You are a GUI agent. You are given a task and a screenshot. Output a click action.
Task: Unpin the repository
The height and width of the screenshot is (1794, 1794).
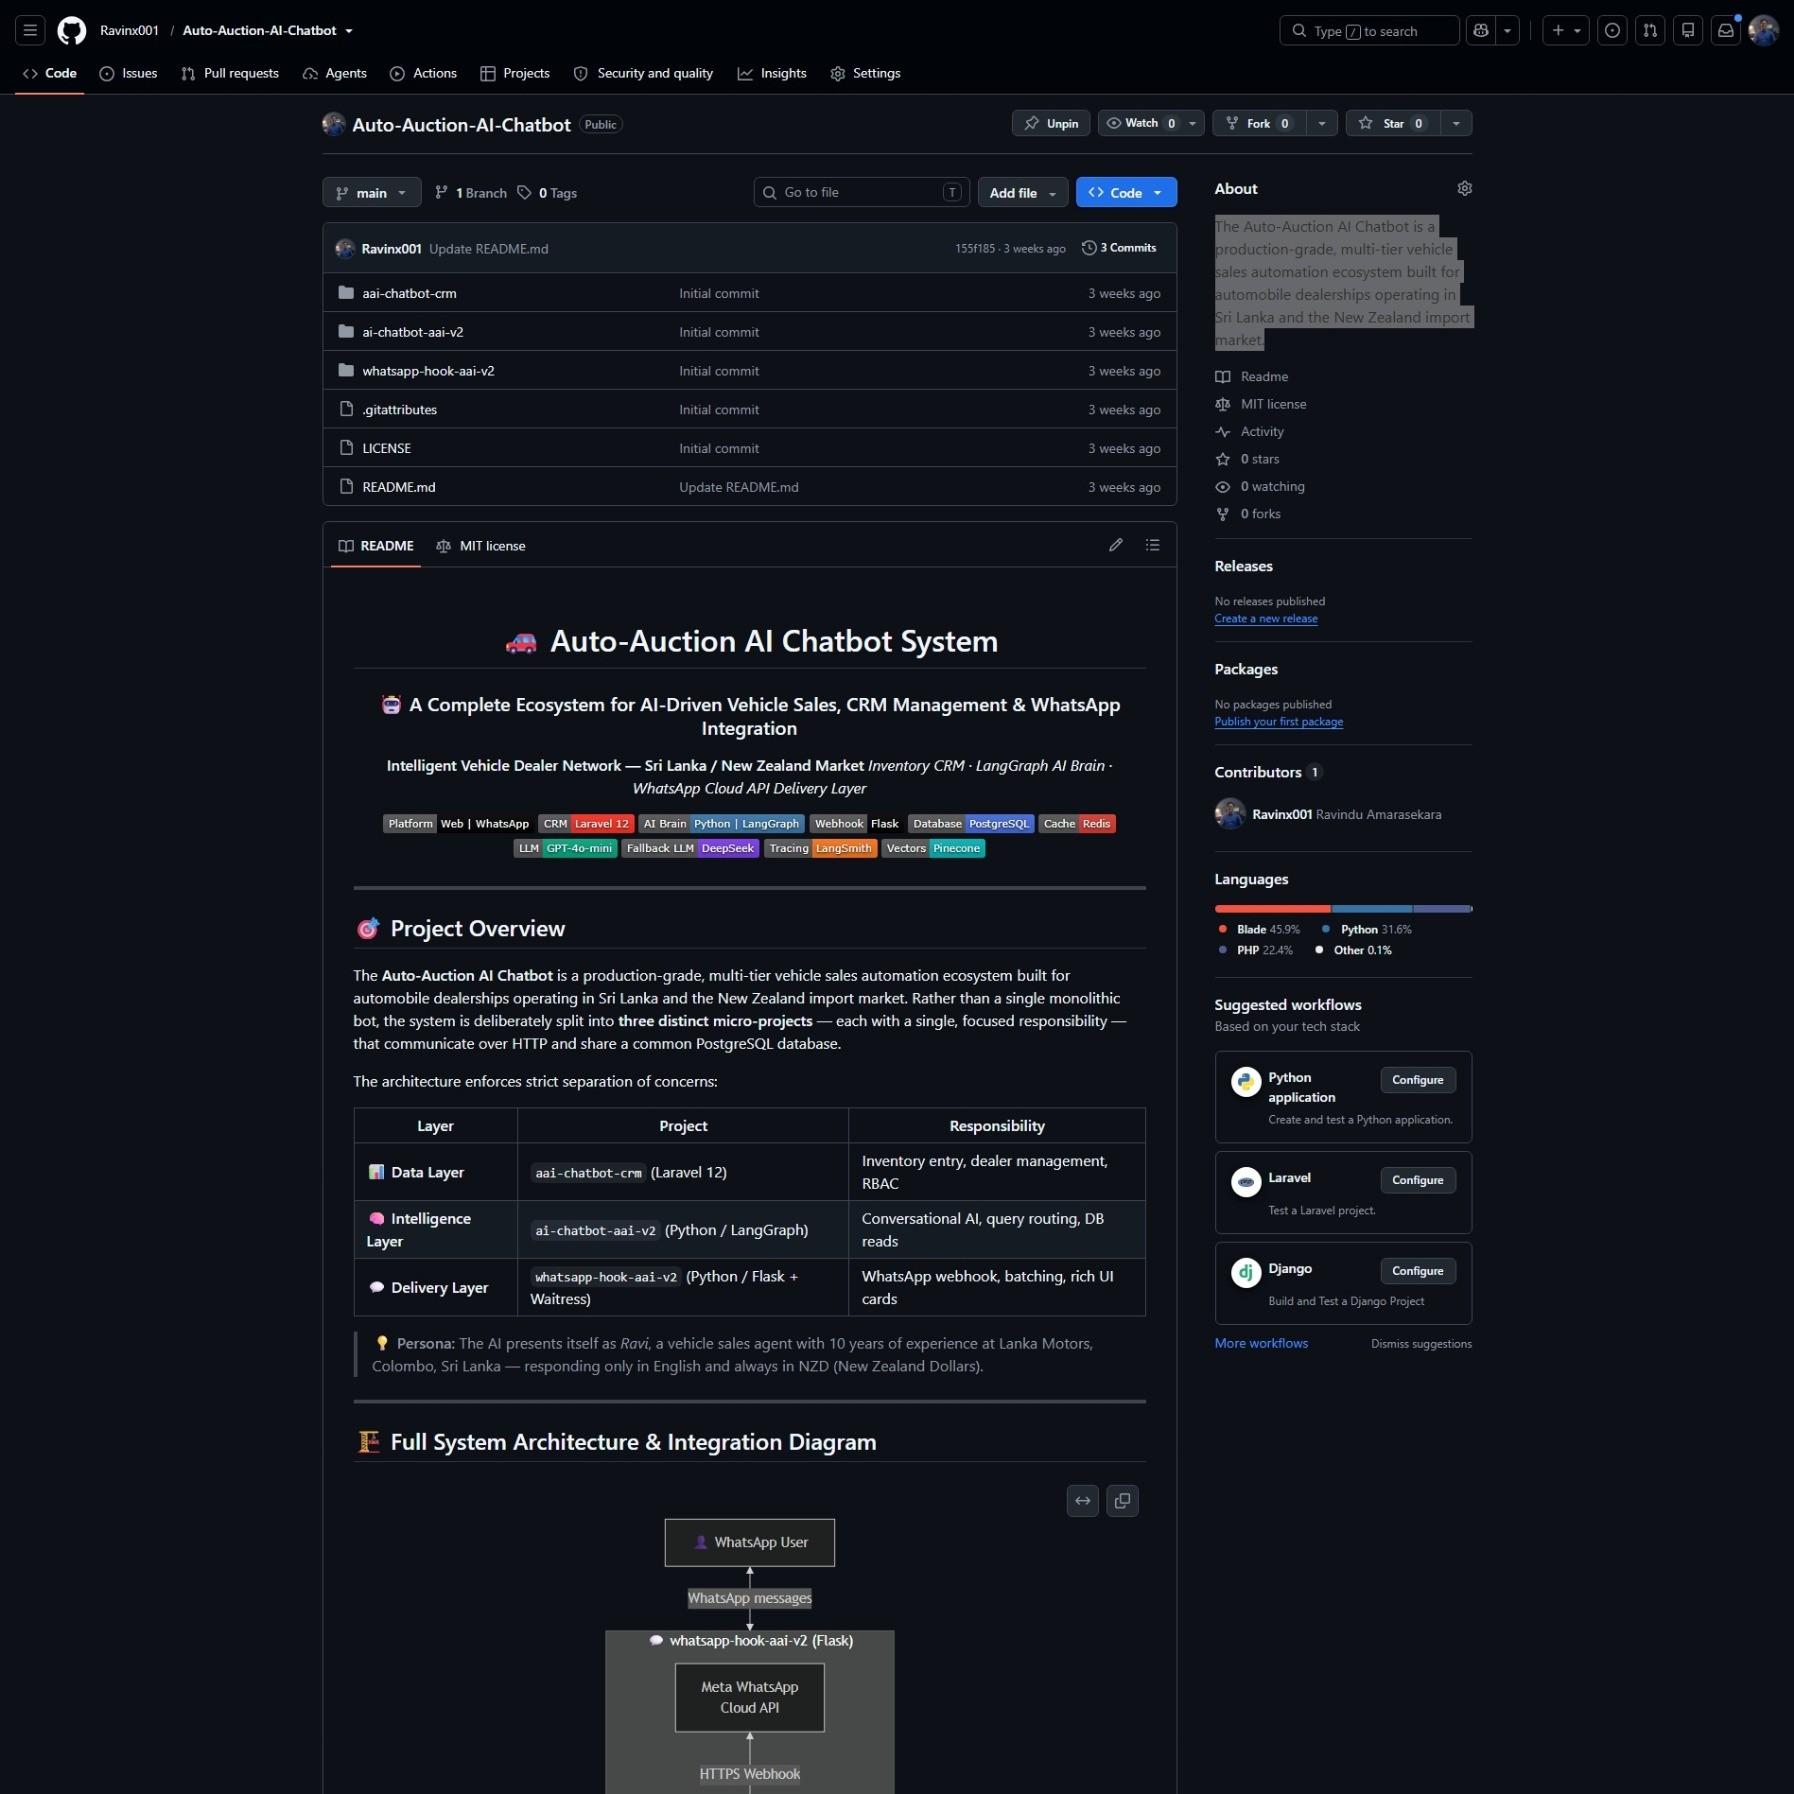coord(1051,123)
